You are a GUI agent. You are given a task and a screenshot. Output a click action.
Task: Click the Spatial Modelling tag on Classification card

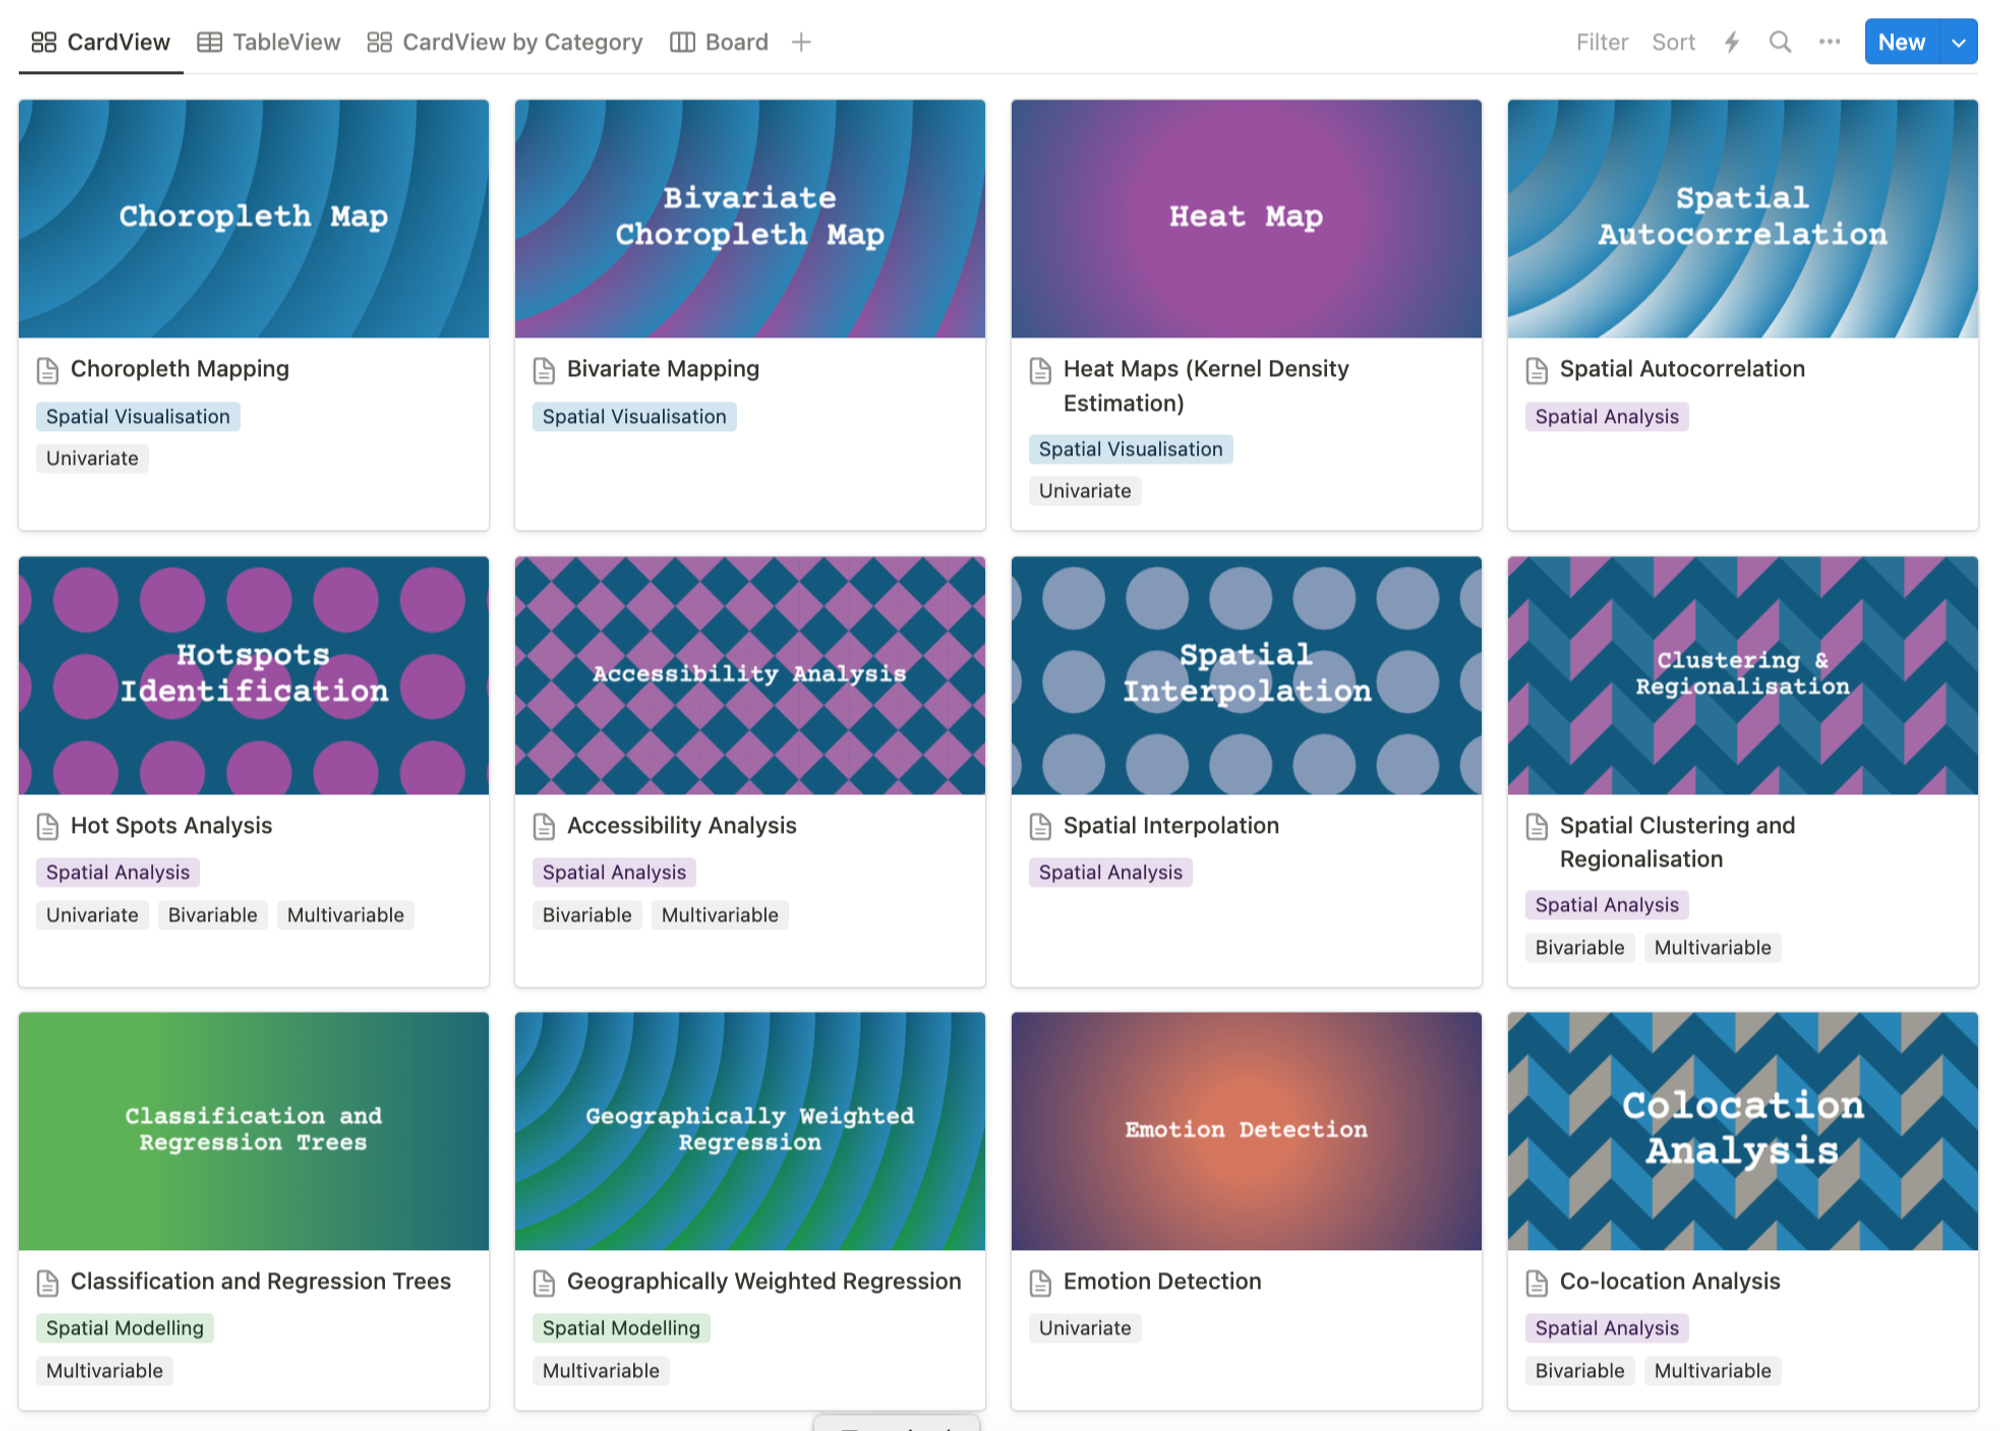tap(125, 1328)
